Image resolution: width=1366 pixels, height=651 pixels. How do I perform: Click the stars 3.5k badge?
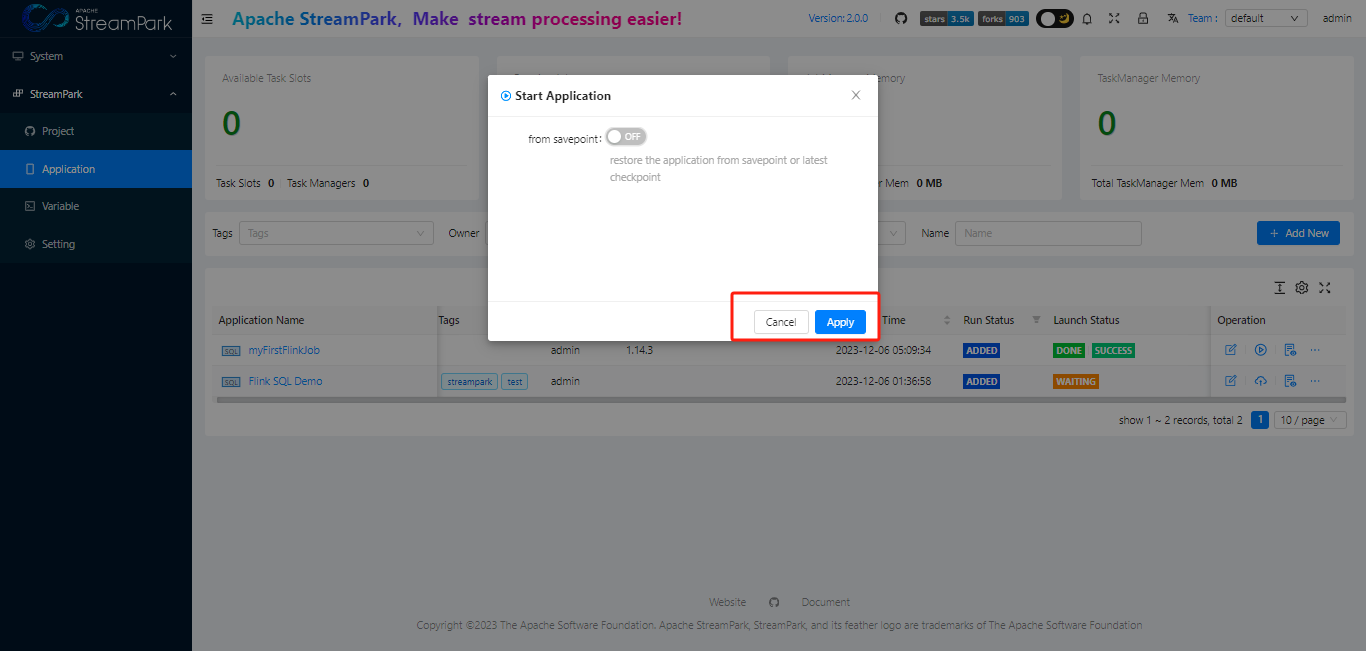(946, 18)
